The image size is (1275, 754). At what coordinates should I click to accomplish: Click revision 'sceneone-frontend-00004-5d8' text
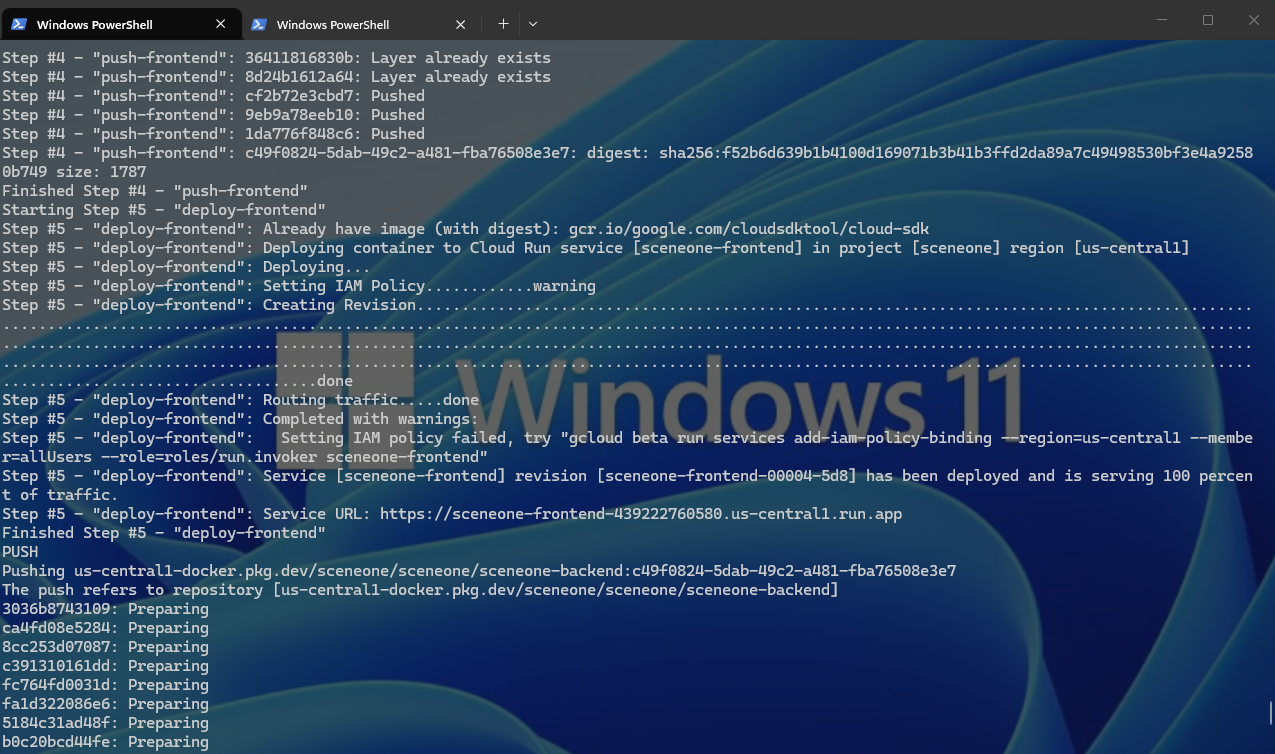pos(726,476)
